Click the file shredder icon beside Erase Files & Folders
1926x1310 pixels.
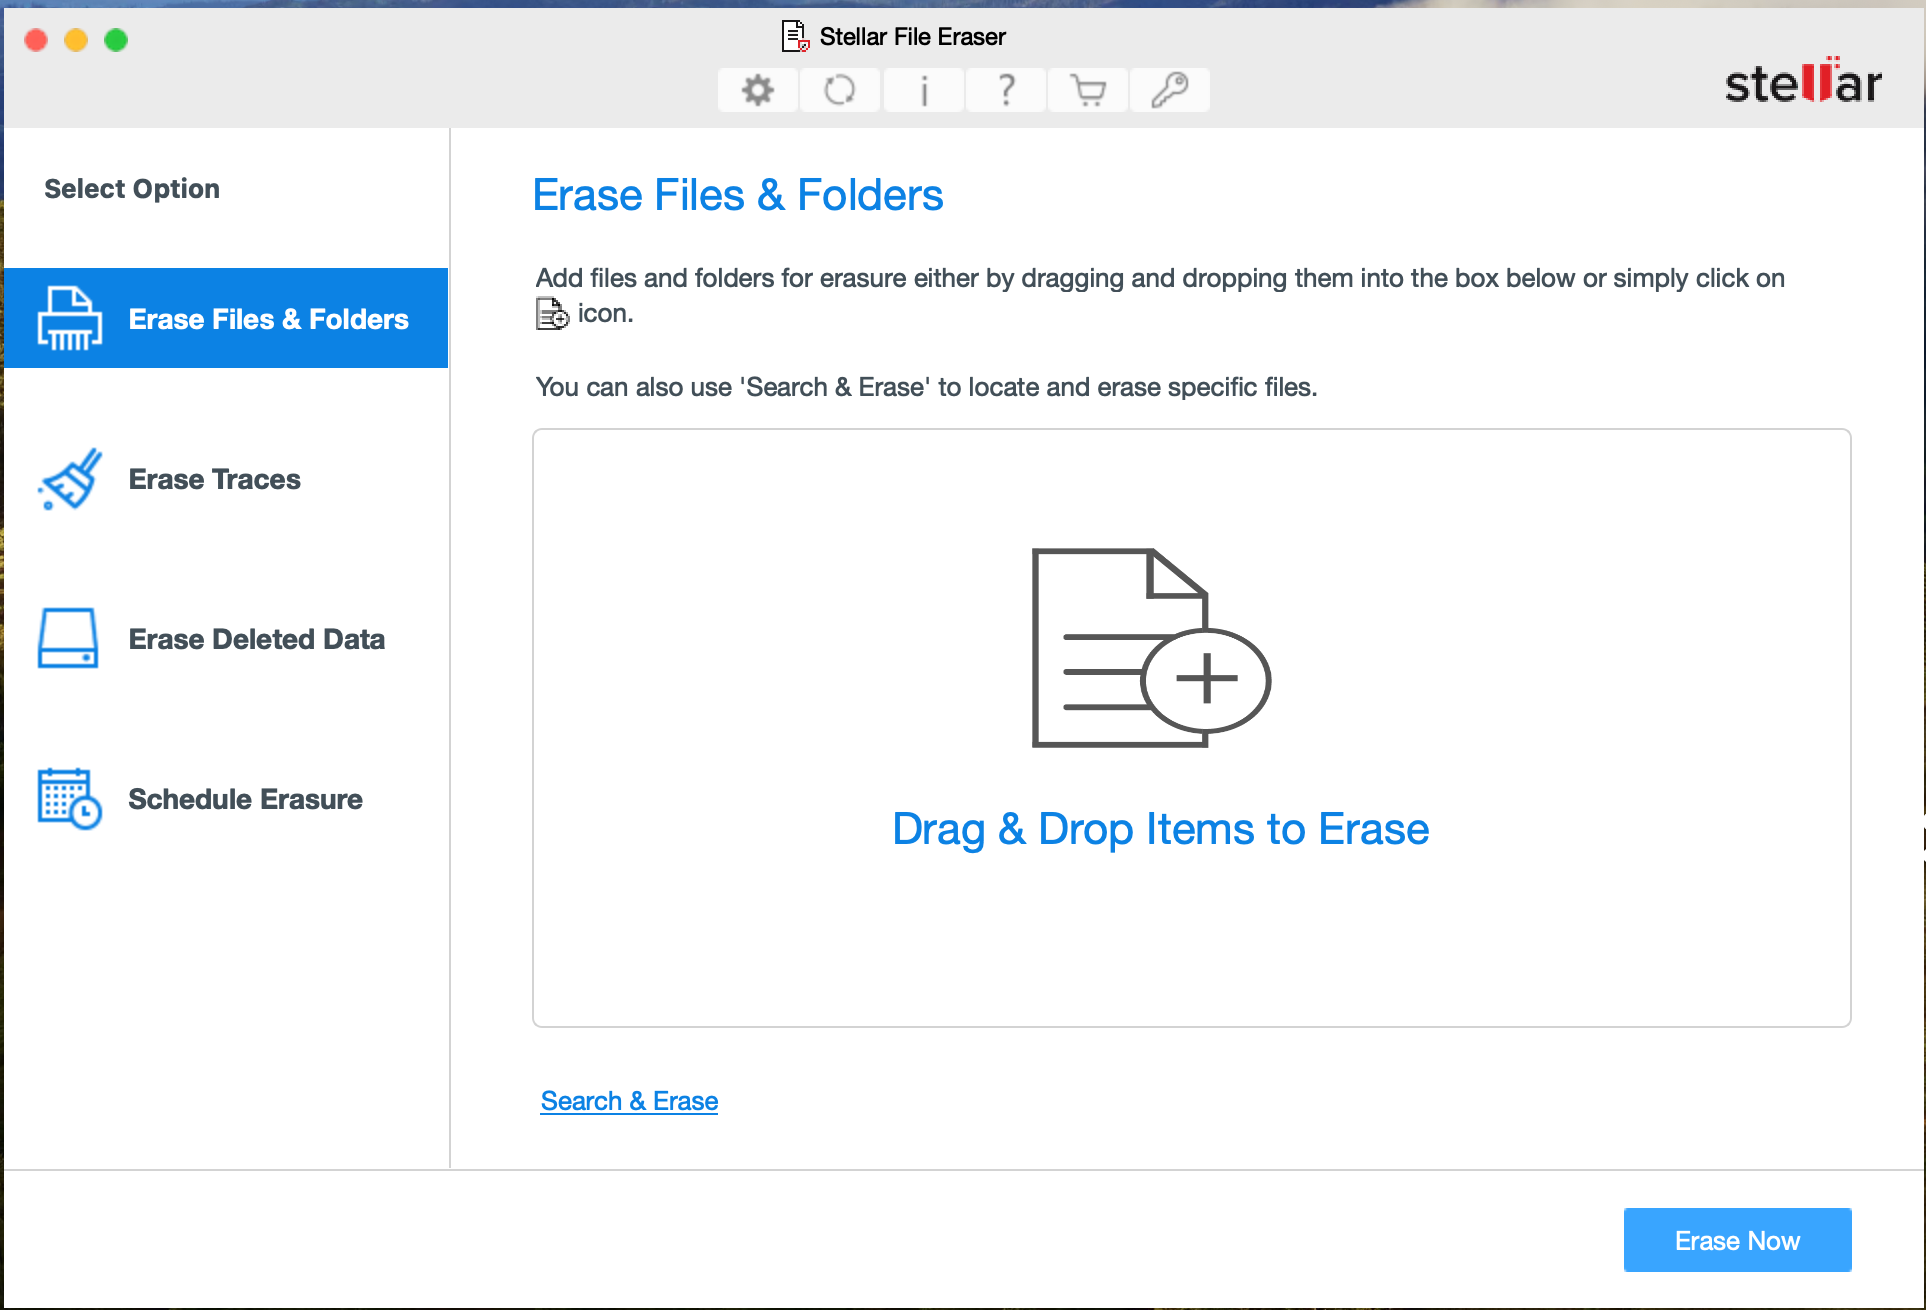click(x=68, y=318)
